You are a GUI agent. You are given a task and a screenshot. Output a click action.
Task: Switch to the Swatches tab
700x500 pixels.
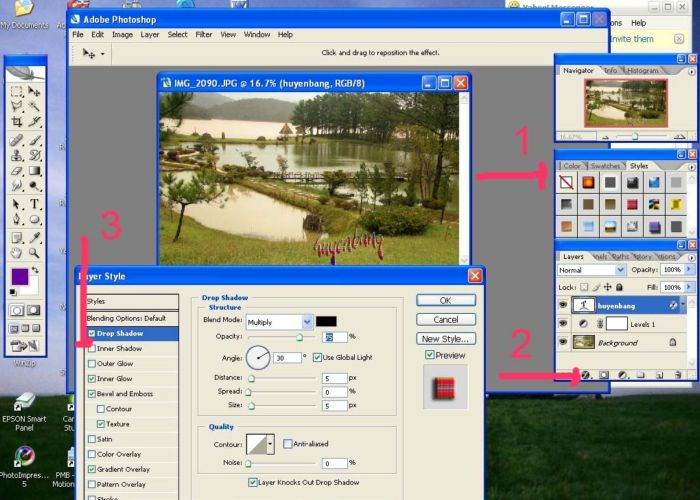pyautogui.click(x=605, y=166)
